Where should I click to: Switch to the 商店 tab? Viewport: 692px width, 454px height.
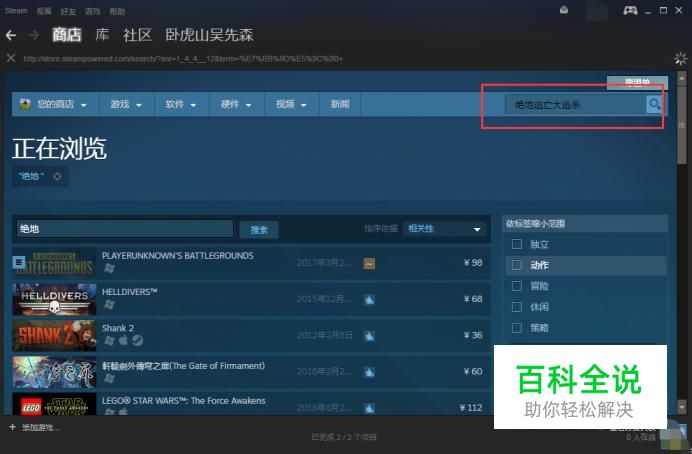click(x=67, y=35)
